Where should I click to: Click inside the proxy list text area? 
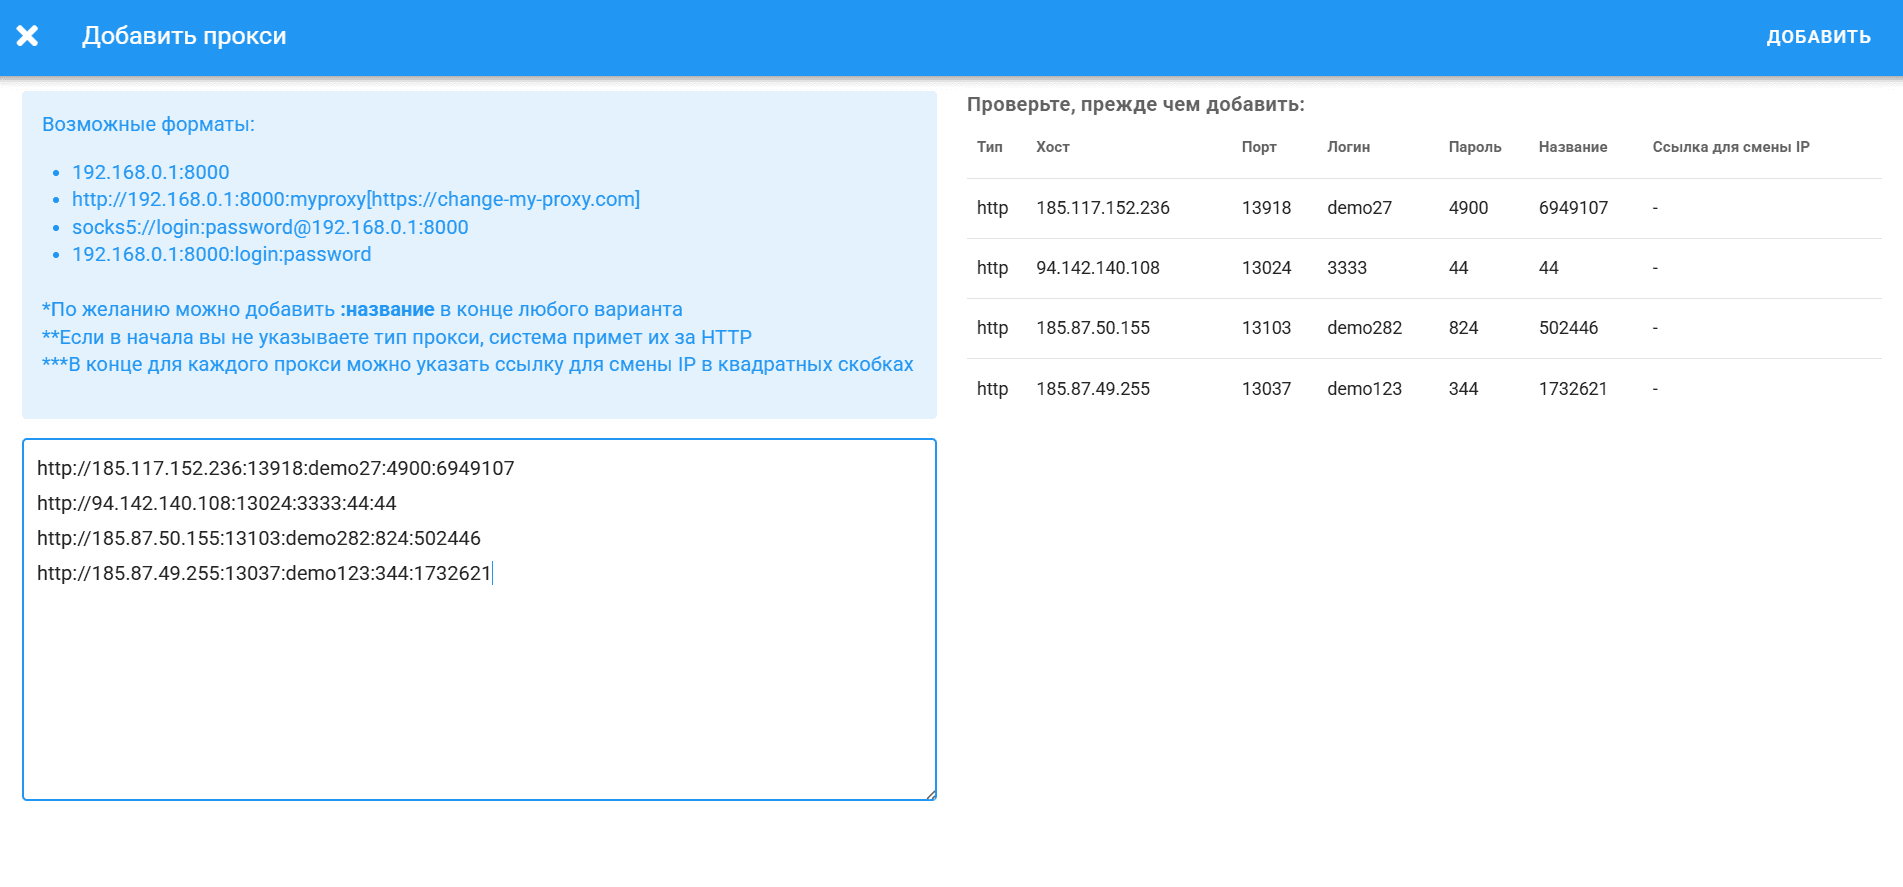[478, 680]
